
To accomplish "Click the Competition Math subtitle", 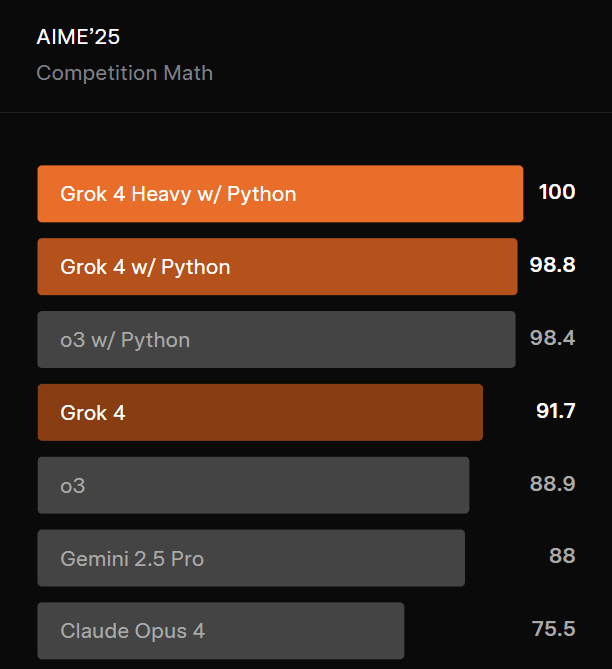I will [x=125, y=73].
